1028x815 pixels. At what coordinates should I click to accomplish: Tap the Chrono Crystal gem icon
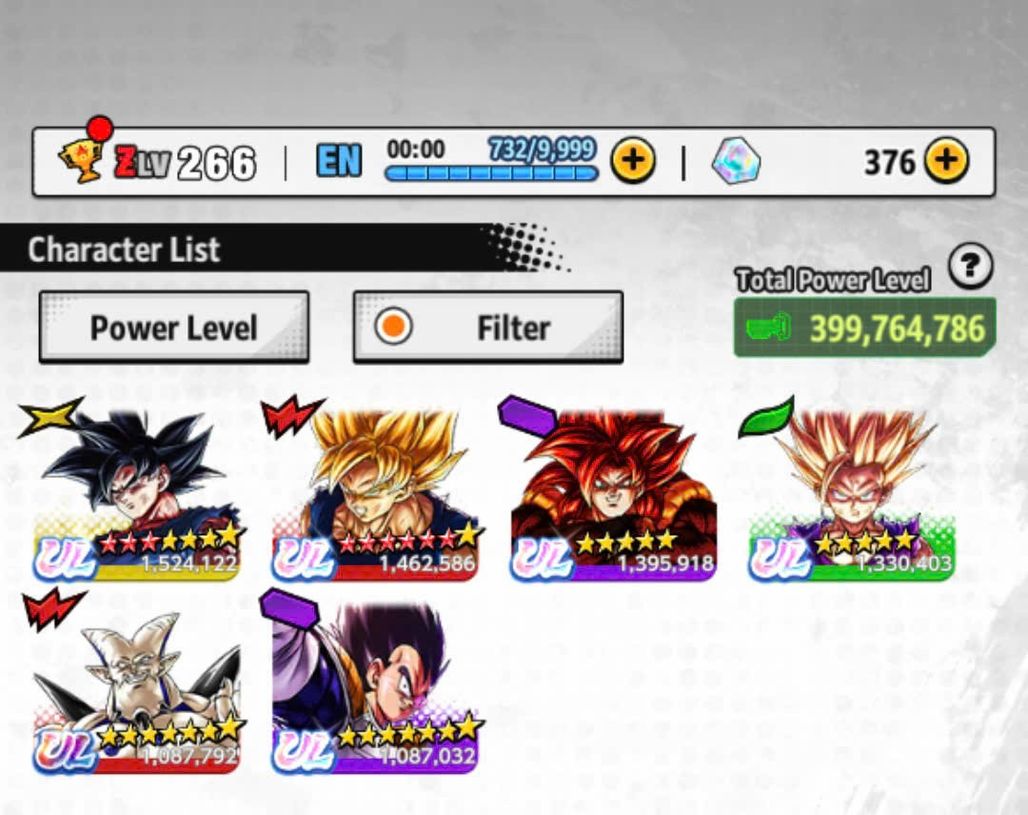click(x=736, y=161)
